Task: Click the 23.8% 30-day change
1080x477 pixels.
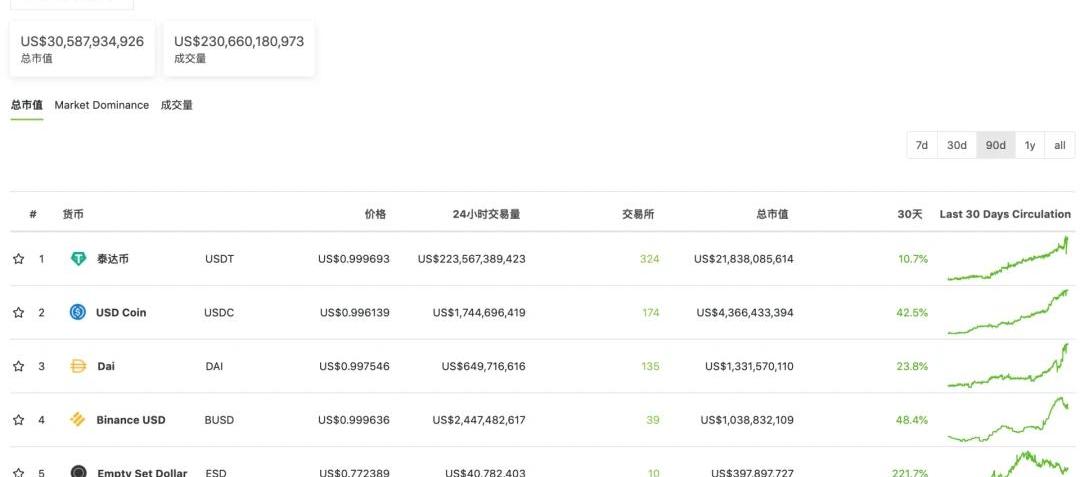Action: (912, 366)
